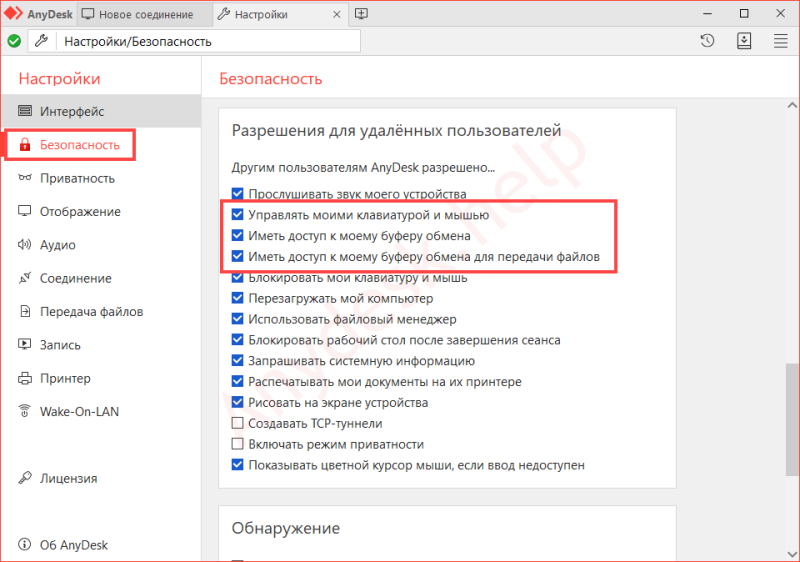800x562 pixels.
Task: Minimize the AnyDesk window
Action: pos(707,14)
